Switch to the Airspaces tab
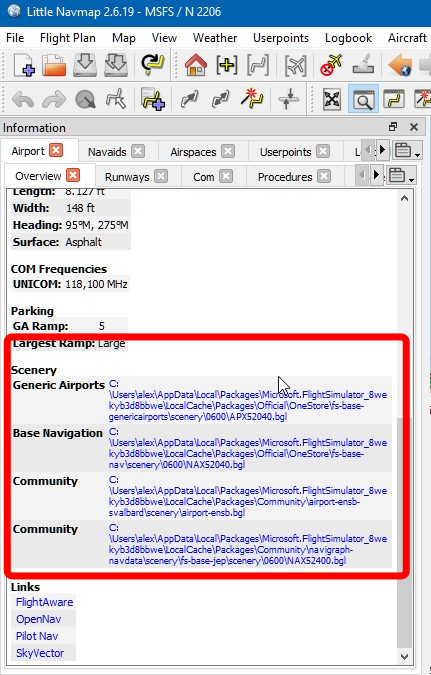 coord(193,152)
